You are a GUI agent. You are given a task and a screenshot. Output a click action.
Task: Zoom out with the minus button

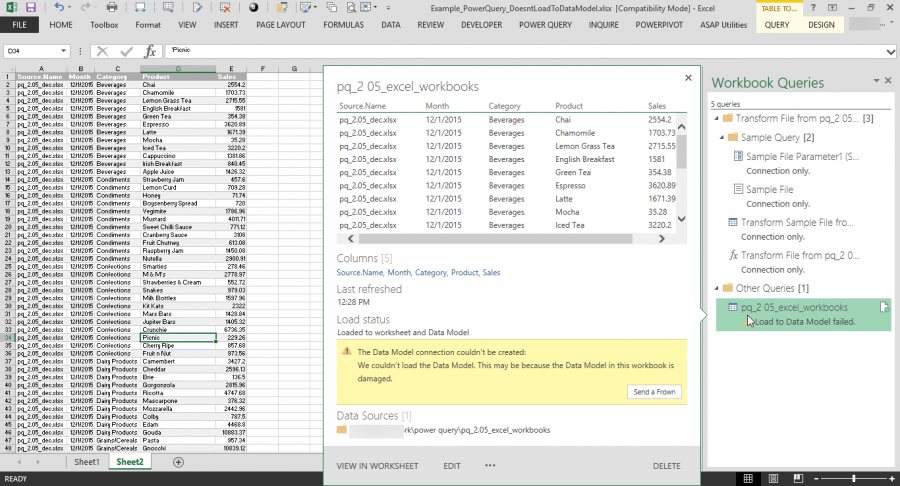[x=817, y=479]
